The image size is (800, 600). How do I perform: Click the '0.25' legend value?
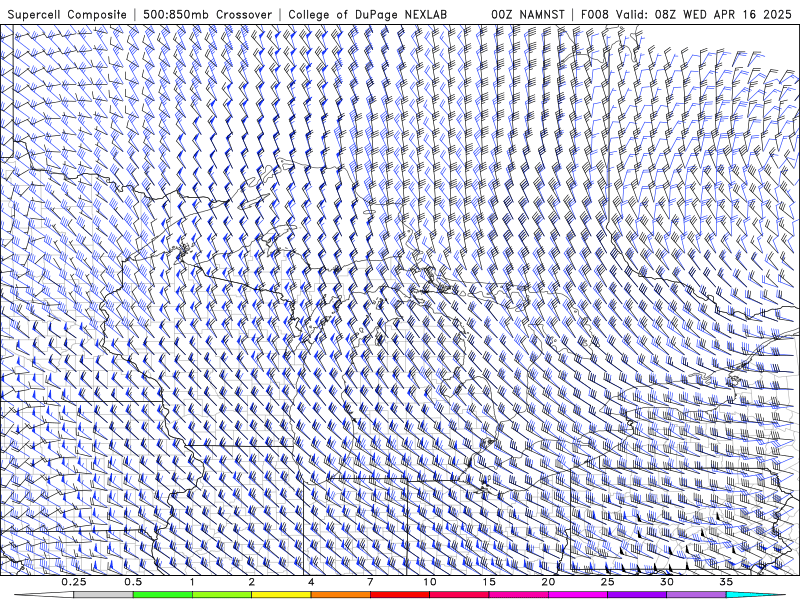74,582
